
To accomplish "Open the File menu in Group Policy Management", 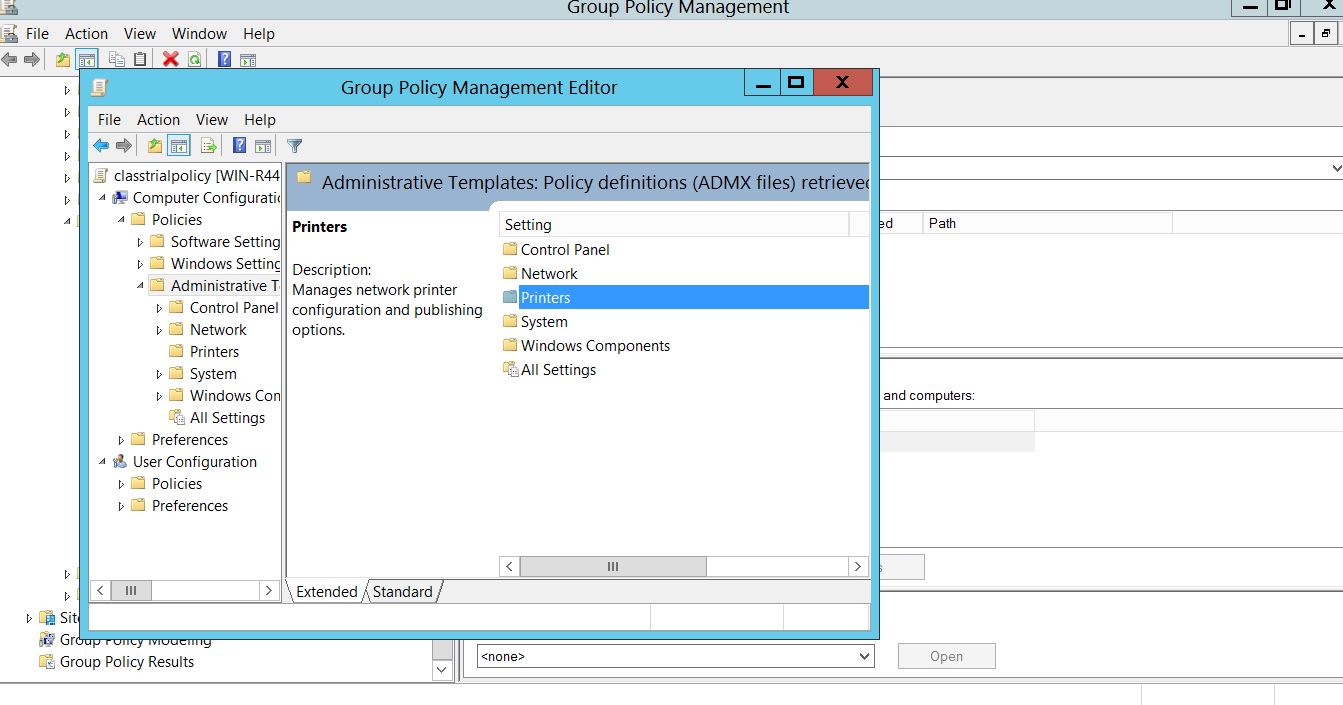I will coord(37,34).
